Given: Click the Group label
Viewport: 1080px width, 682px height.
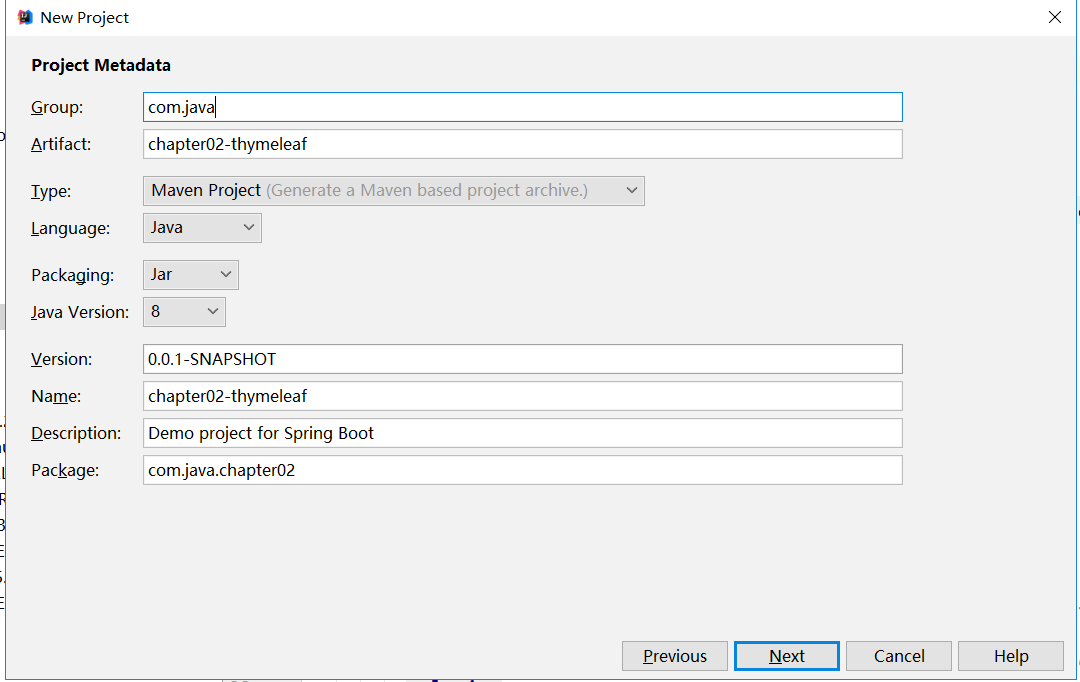Looking at the screenshot, I should 57,107.
